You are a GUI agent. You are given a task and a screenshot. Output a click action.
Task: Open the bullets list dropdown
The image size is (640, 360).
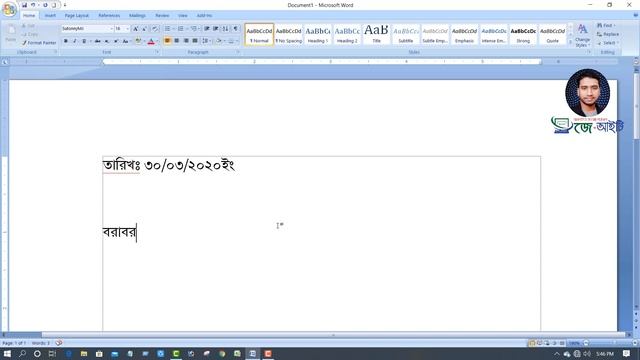173,29
